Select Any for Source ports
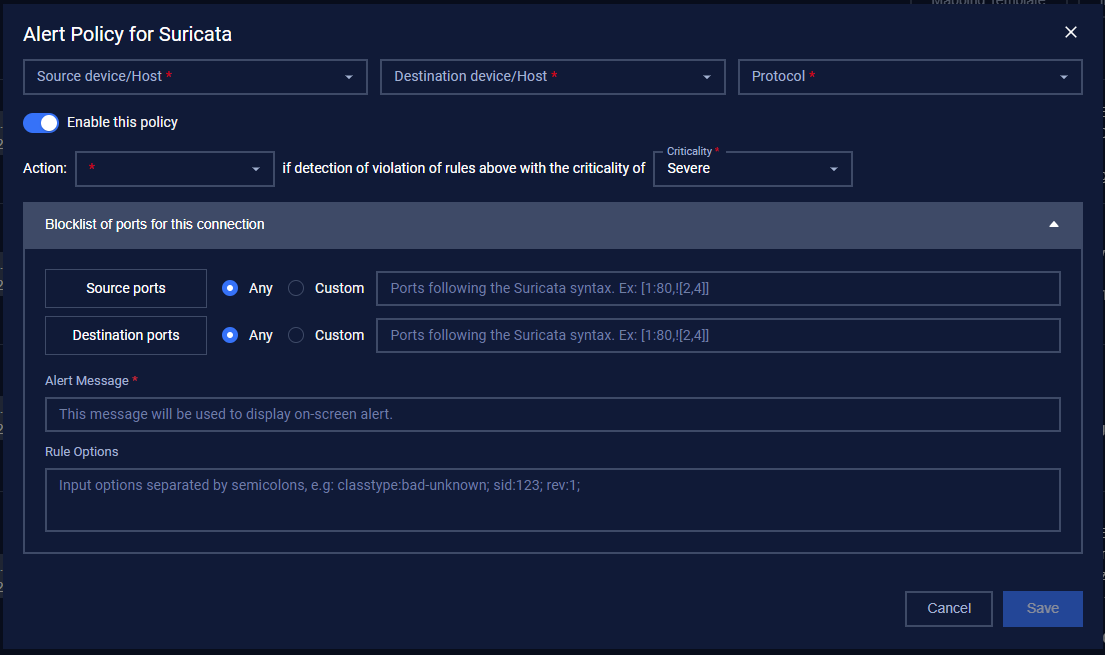The height and width of the screenshot is (655, 1105). pyautogui.click(x=230, y=288)
